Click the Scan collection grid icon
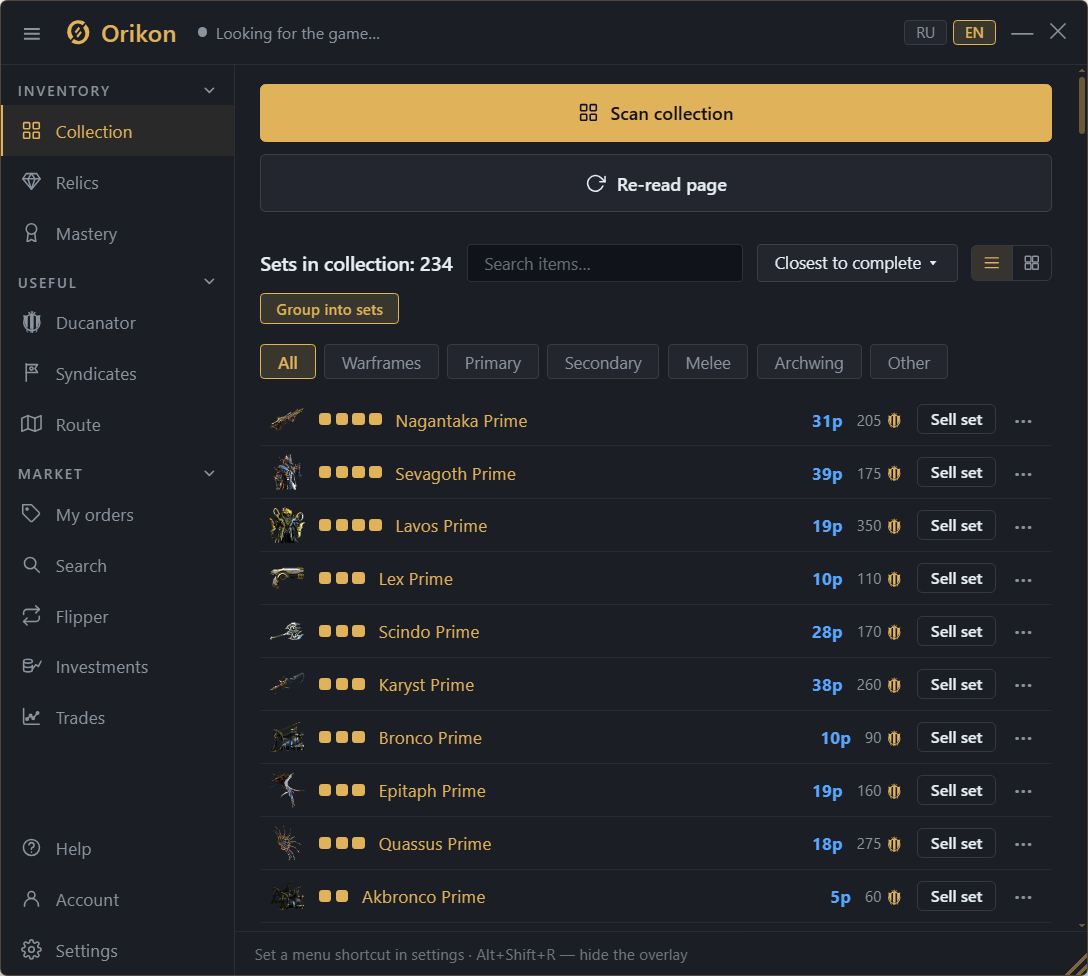Screen dimensions: 1088x976 pos(588,112)
